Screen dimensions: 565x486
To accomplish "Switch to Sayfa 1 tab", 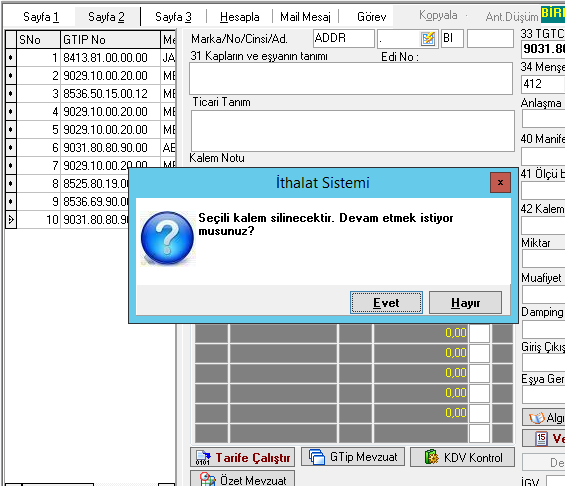I will click(x=41, y=17).
